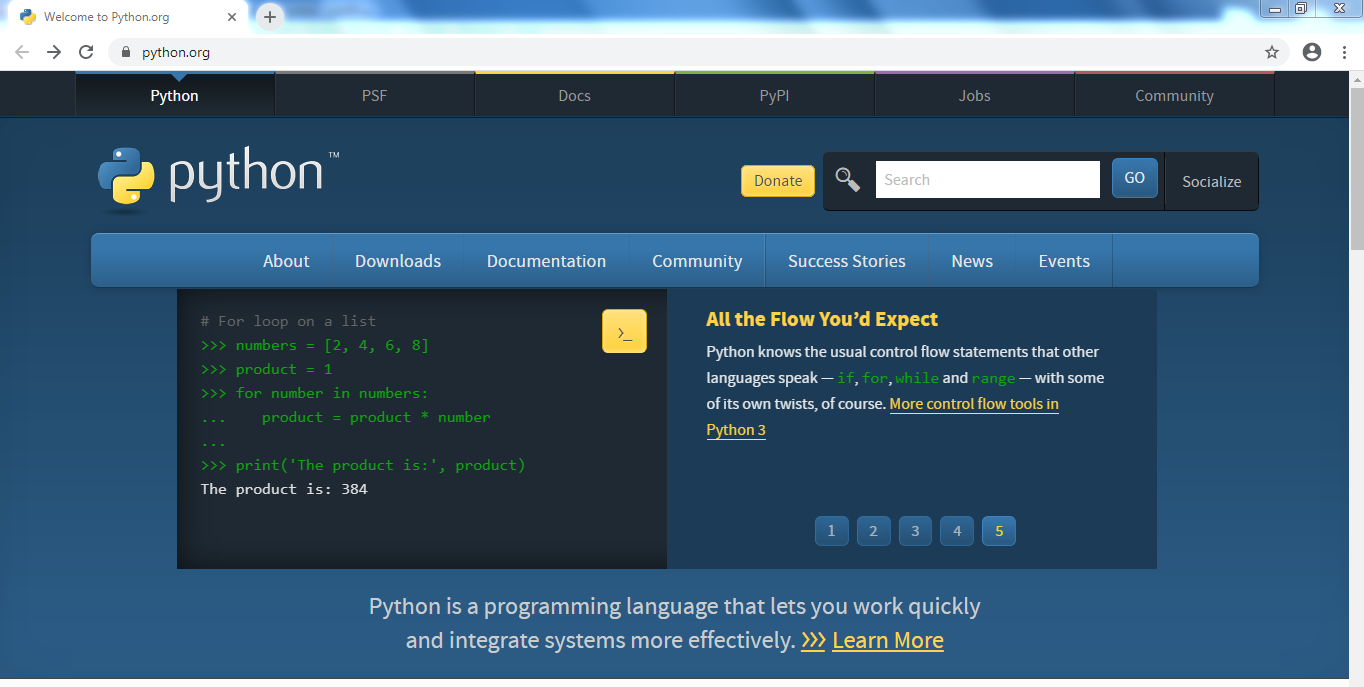Image resolution: width=1364 pixels, height=687 pixels.
Task: Click the magnifying glass search icon
Action: pyautogui.click(x=848, y=180)
